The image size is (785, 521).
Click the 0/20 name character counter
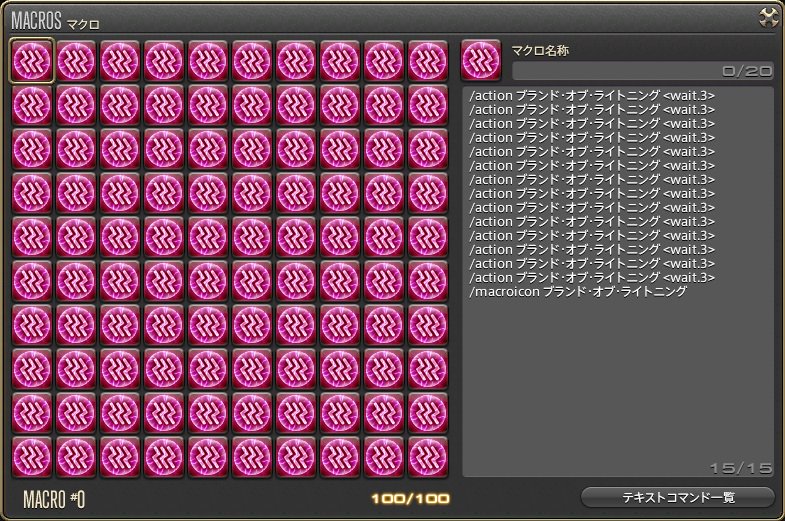click(x=747, y=71)
